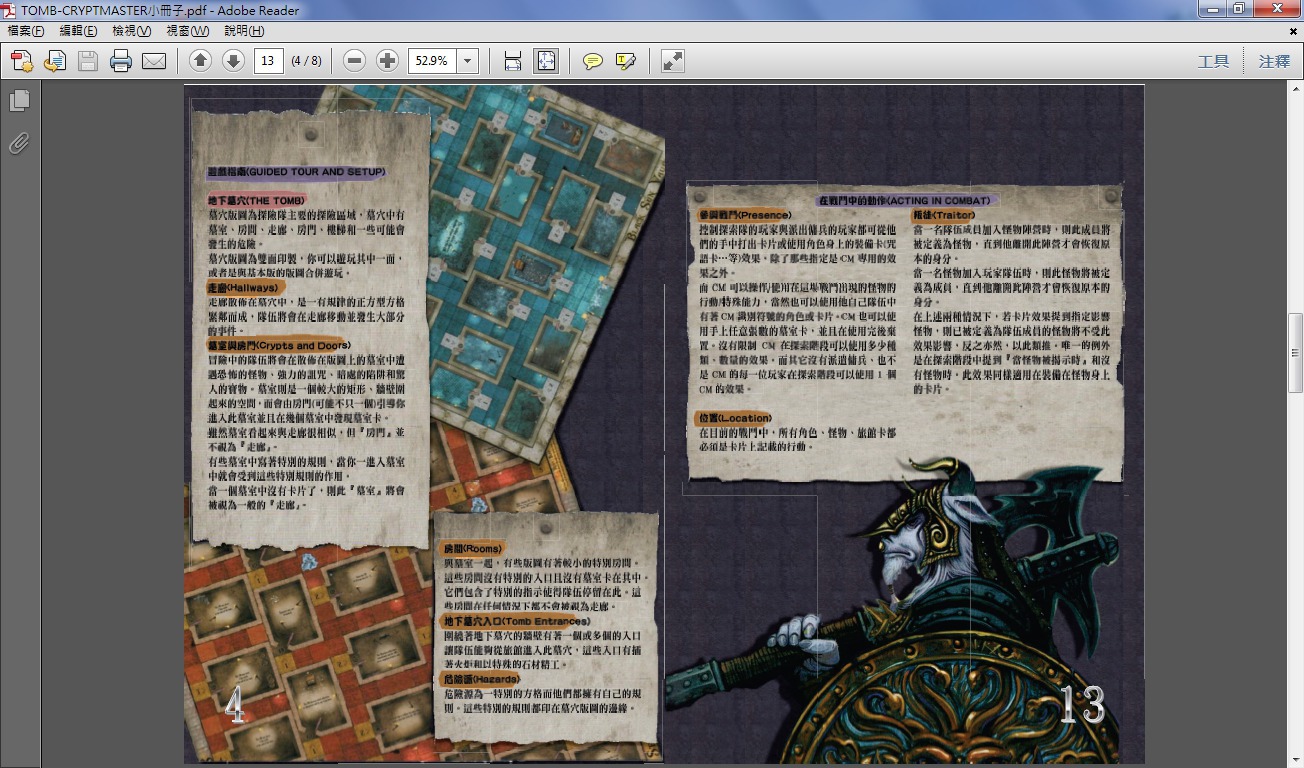Close the document with the menu bar X
Viewport: 1304px width, 768px height.
pos(1294,31)
